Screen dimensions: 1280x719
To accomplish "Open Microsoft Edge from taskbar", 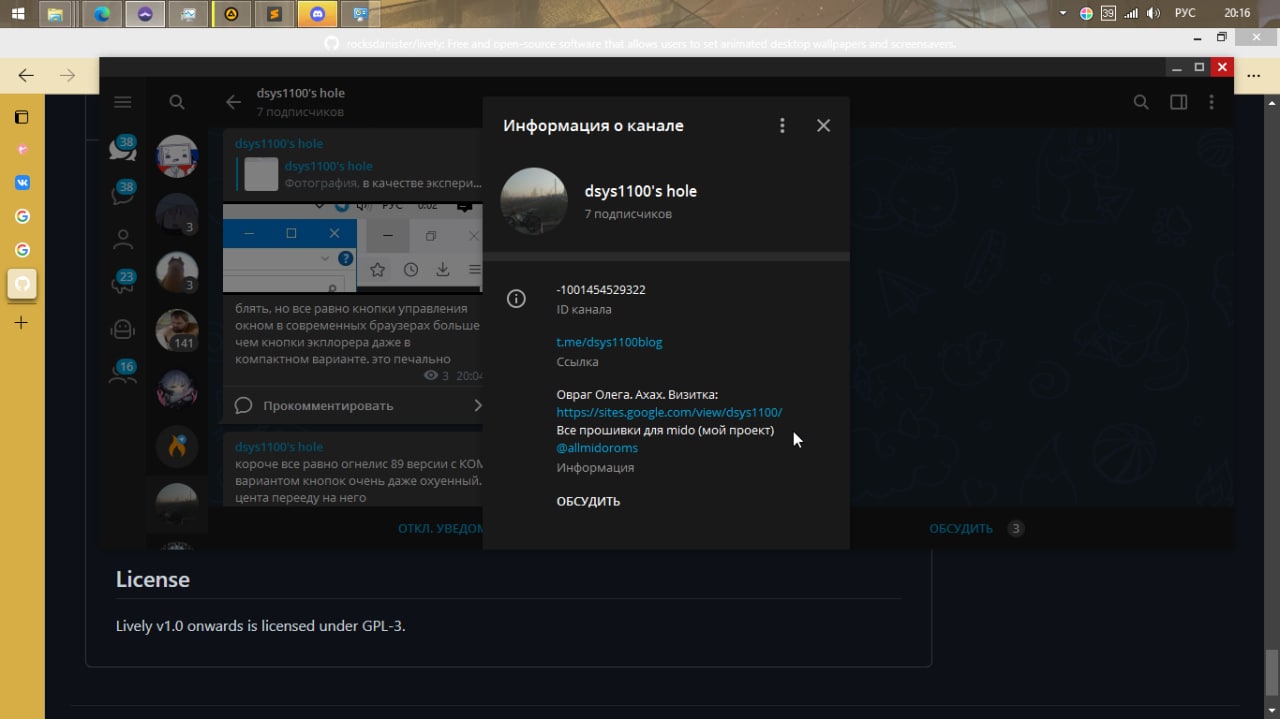I will pyautogui.click(x=102, y=14).
